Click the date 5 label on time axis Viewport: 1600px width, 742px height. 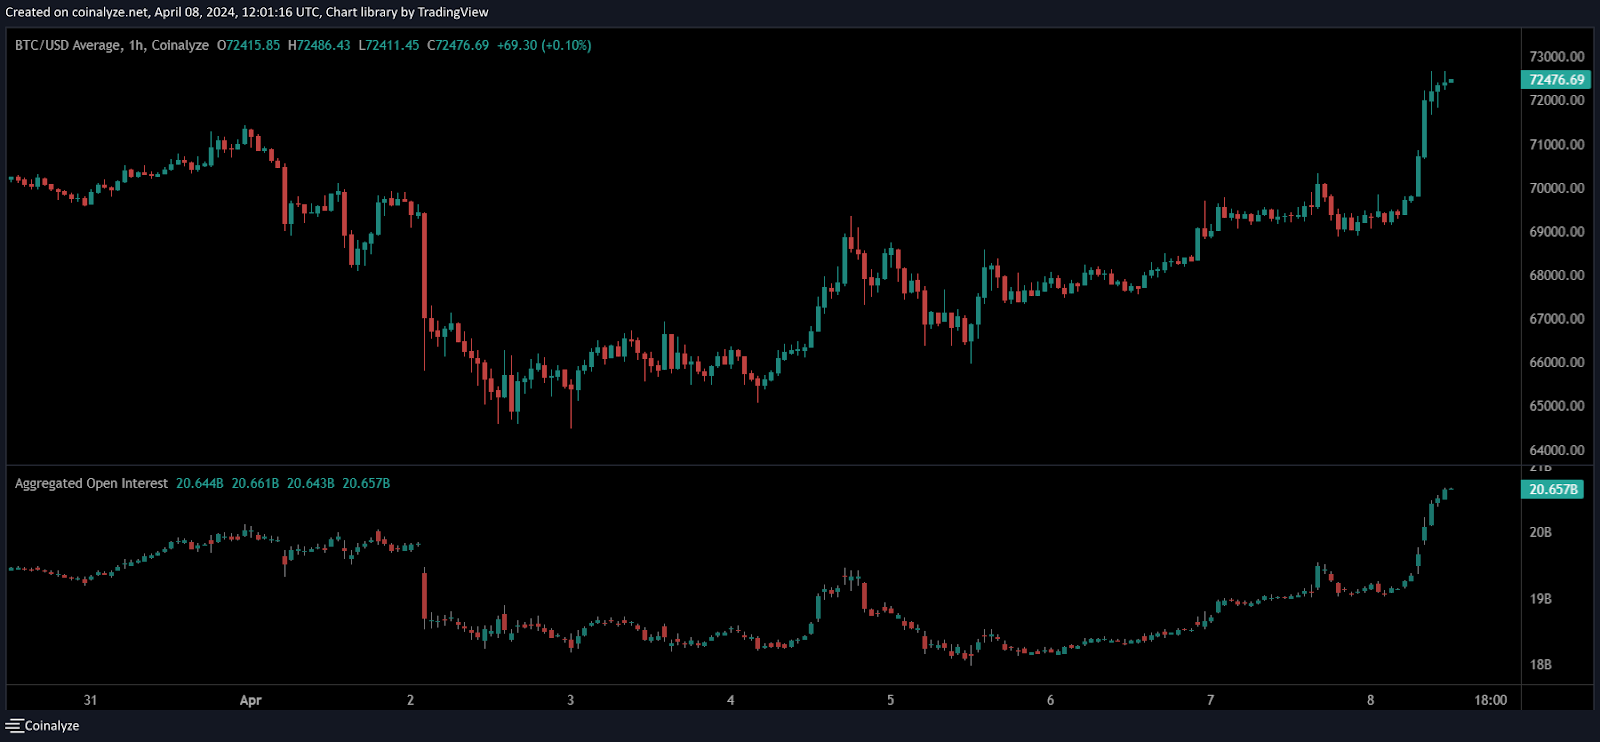pyautogui.click(x=890, y=700)
